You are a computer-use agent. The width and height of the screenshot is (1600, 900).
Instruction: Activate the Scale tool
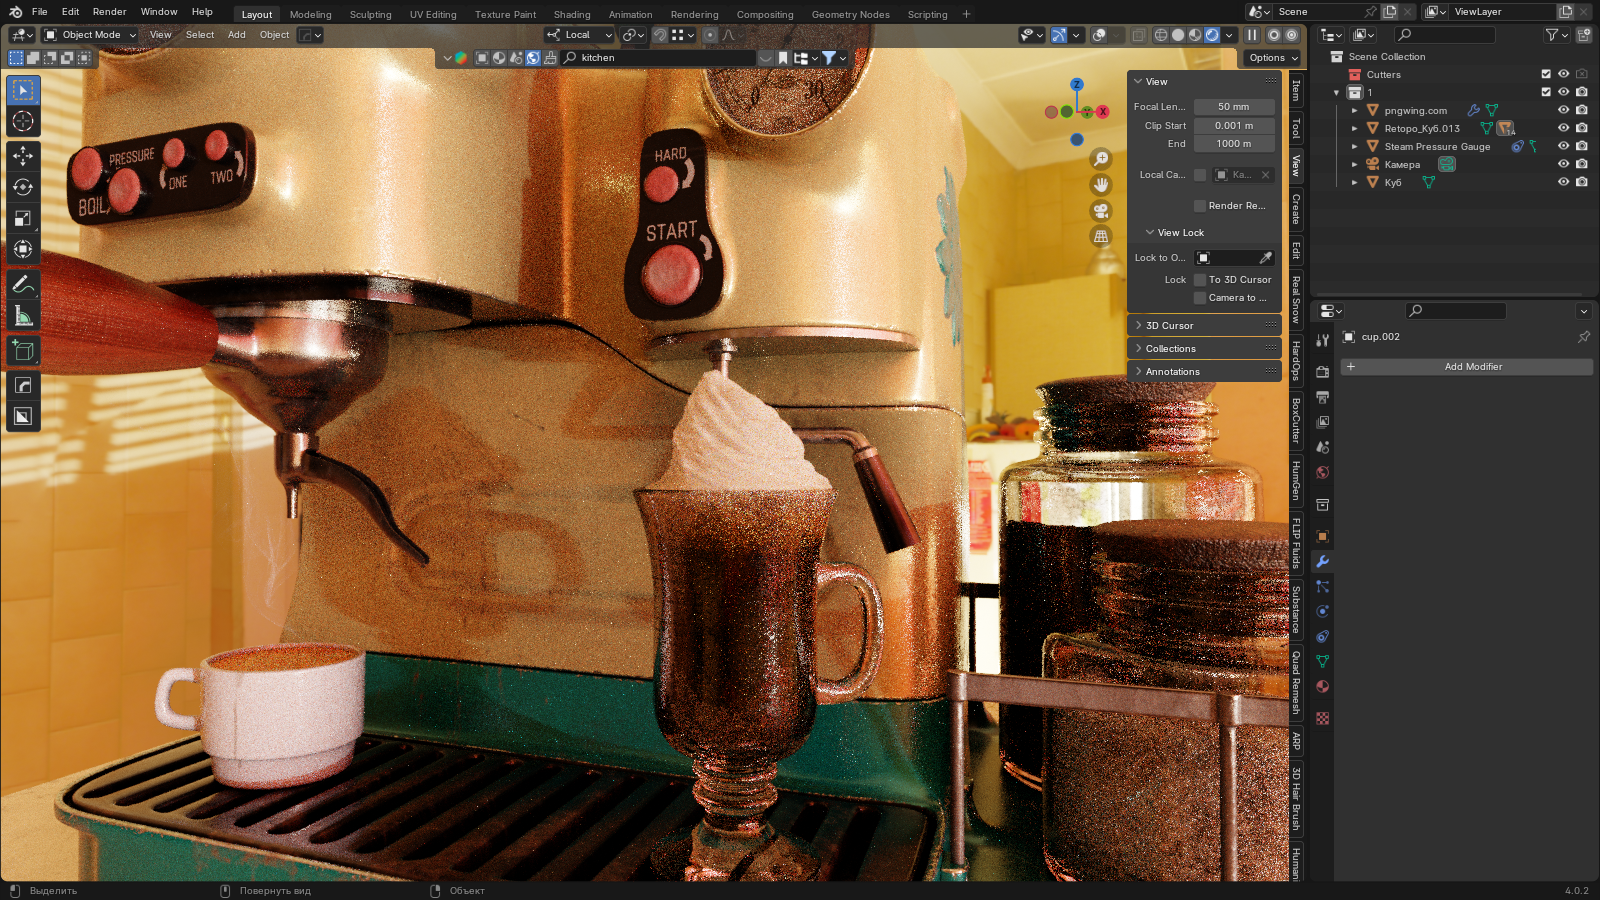click(23, 218)
